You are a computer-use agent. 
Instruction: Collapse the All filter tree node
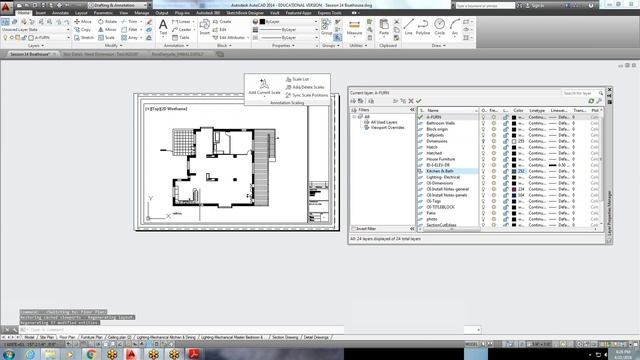tap(354, 117)
